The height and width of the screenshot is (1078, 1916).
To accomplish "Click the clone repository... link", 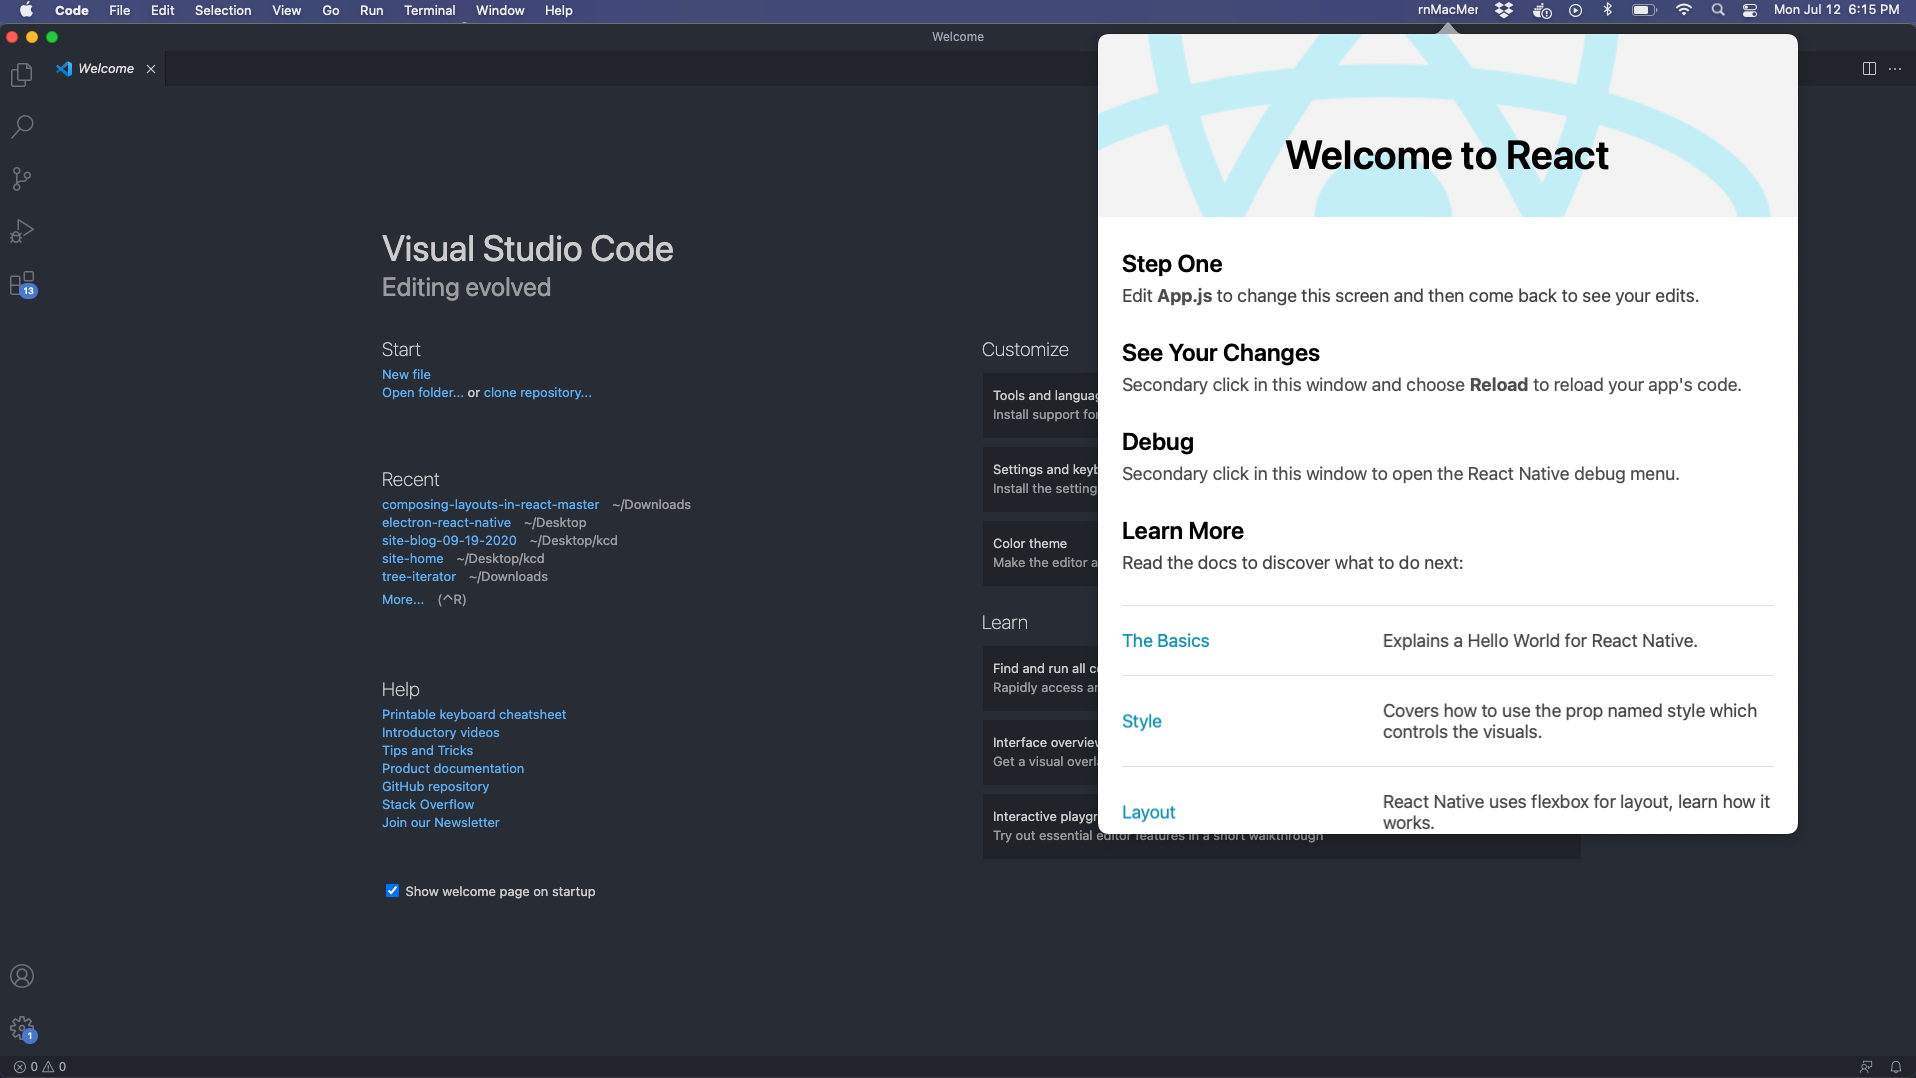I will [538, 393].
